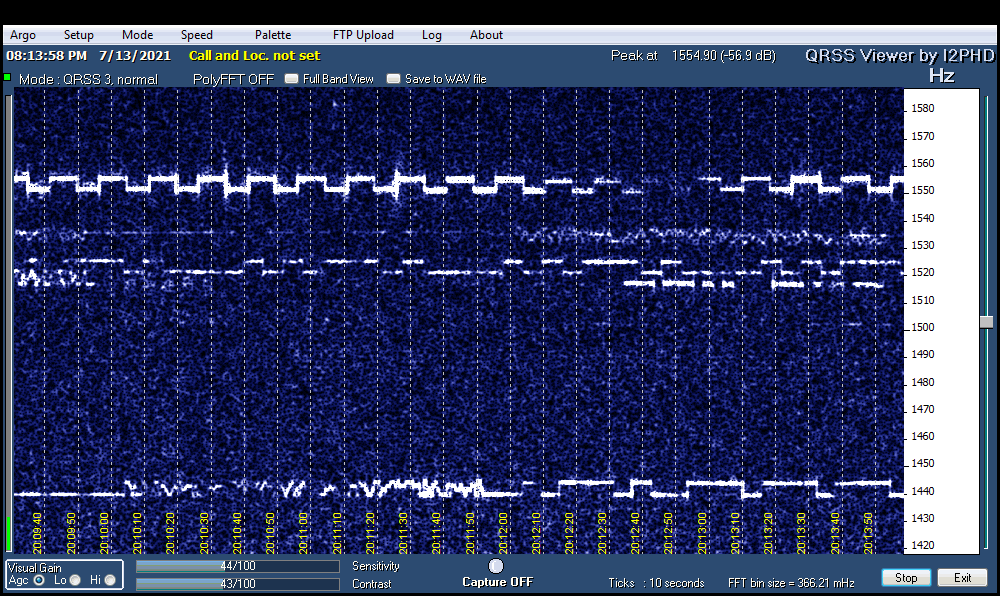This screenshot has height=596, width=1000.
Task: Toggle the Save to WAV file checkbox
Action: click(394, 79)
